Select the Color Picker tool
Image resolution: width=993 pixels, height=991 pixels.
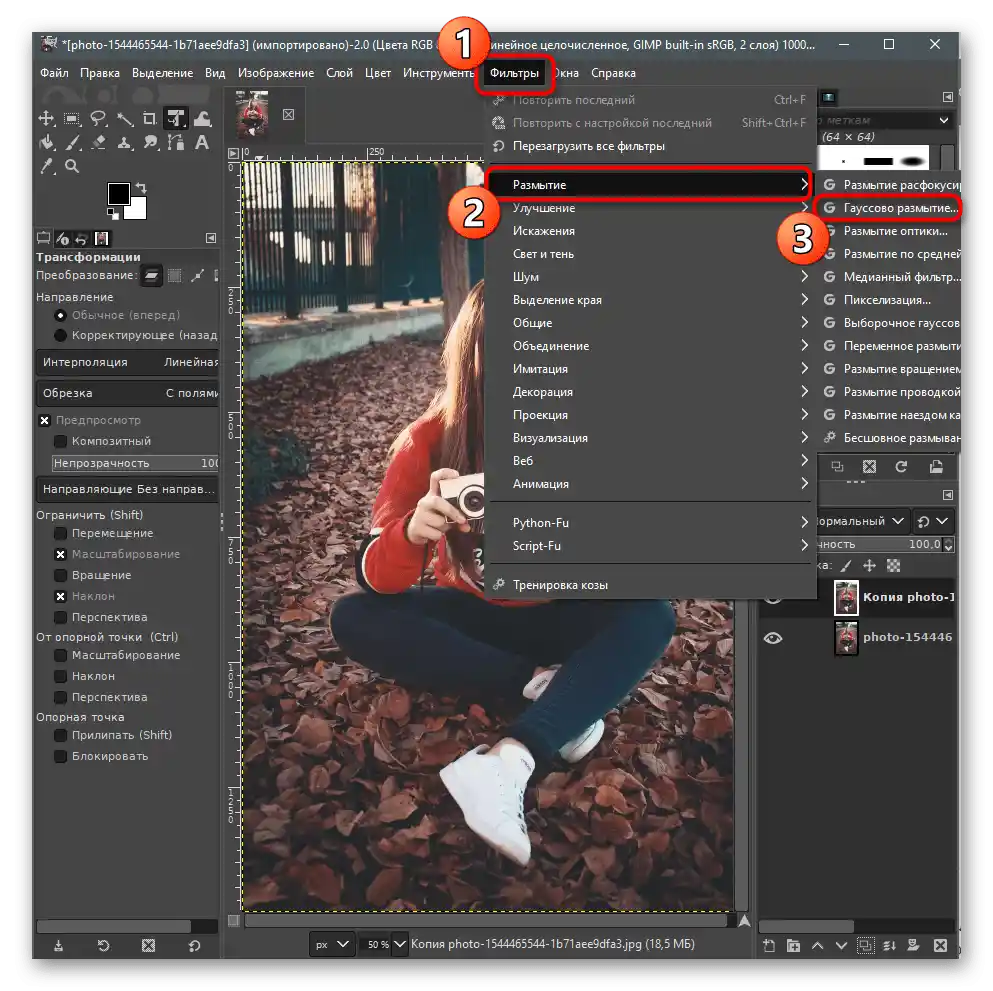coord(46,167)
